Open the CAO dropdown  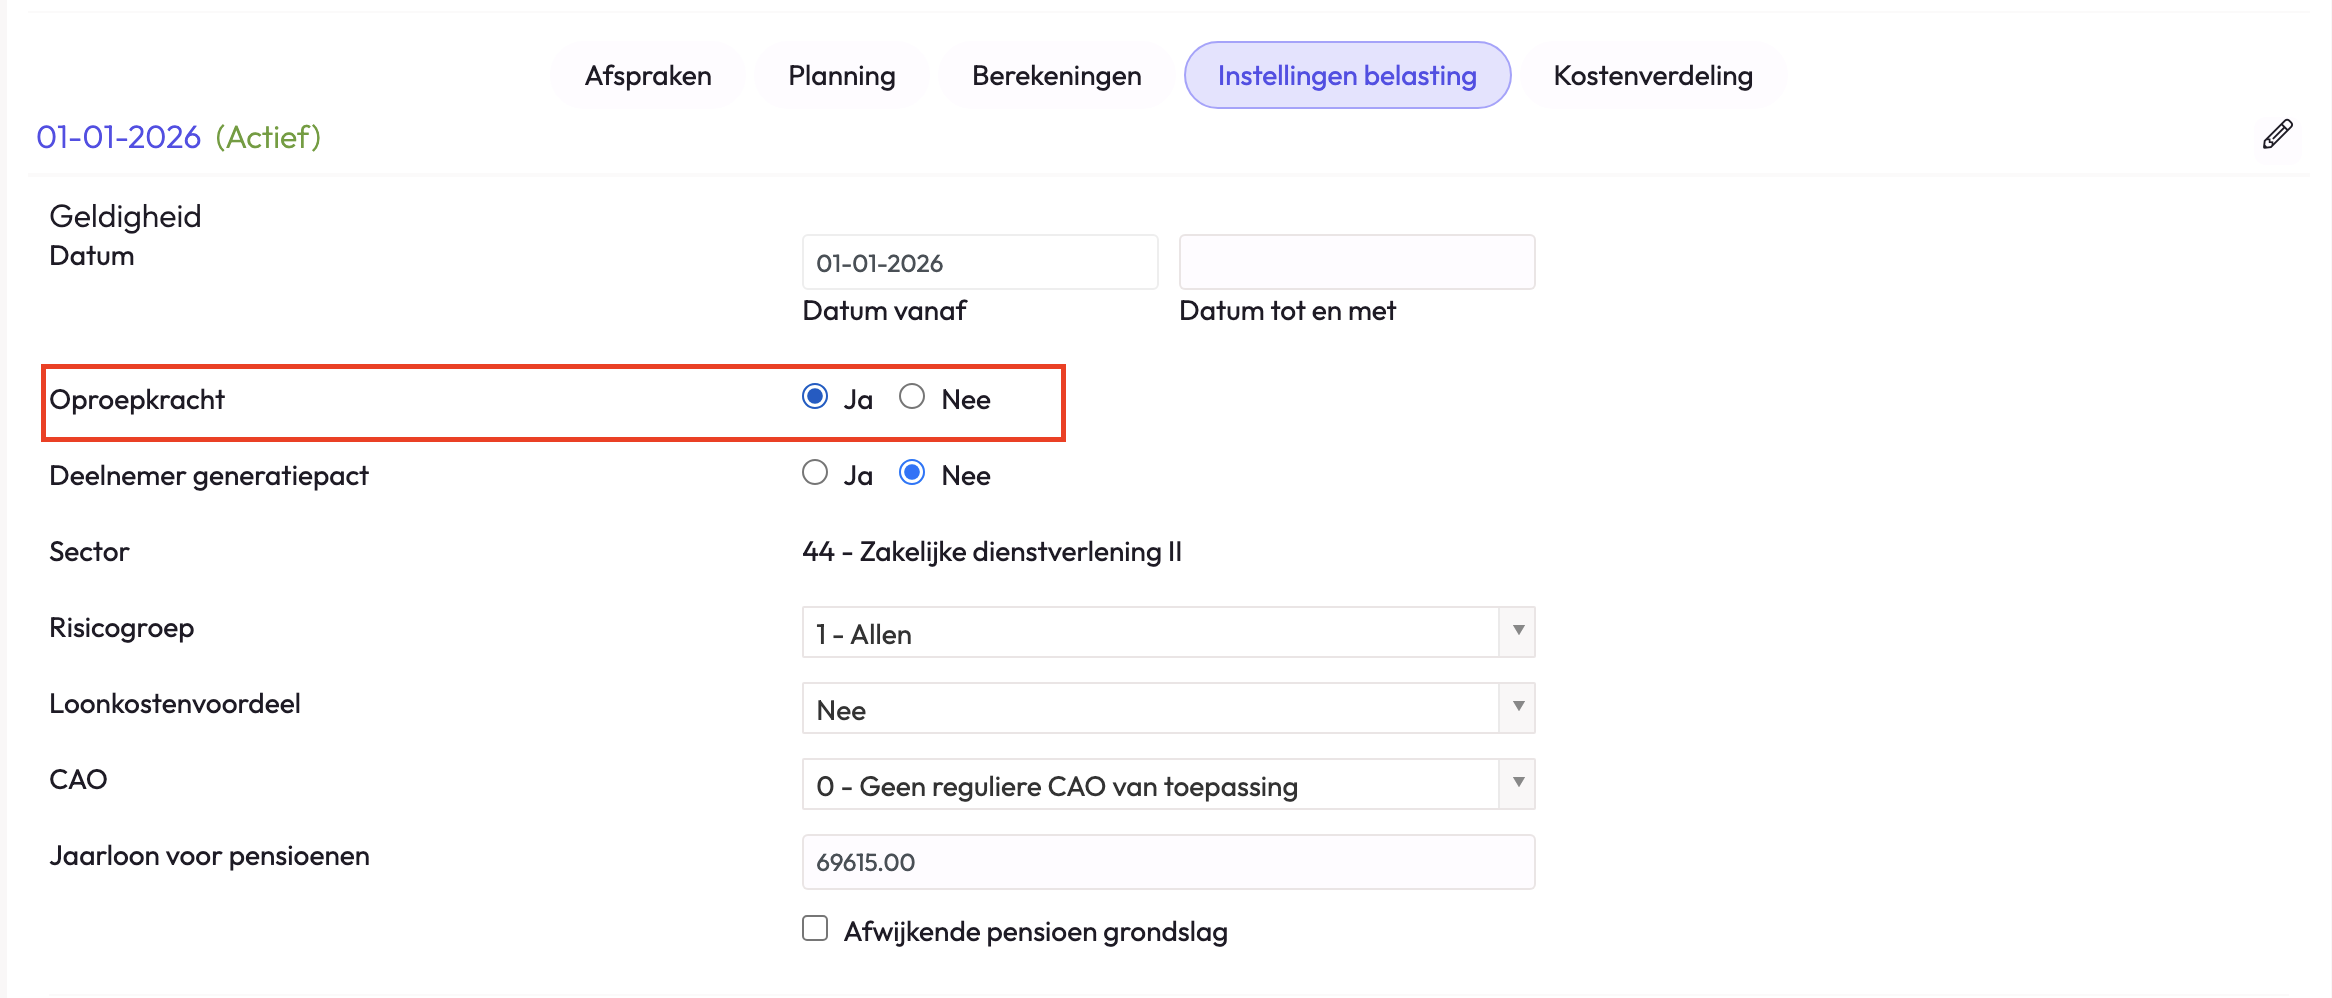[1167, 784]
